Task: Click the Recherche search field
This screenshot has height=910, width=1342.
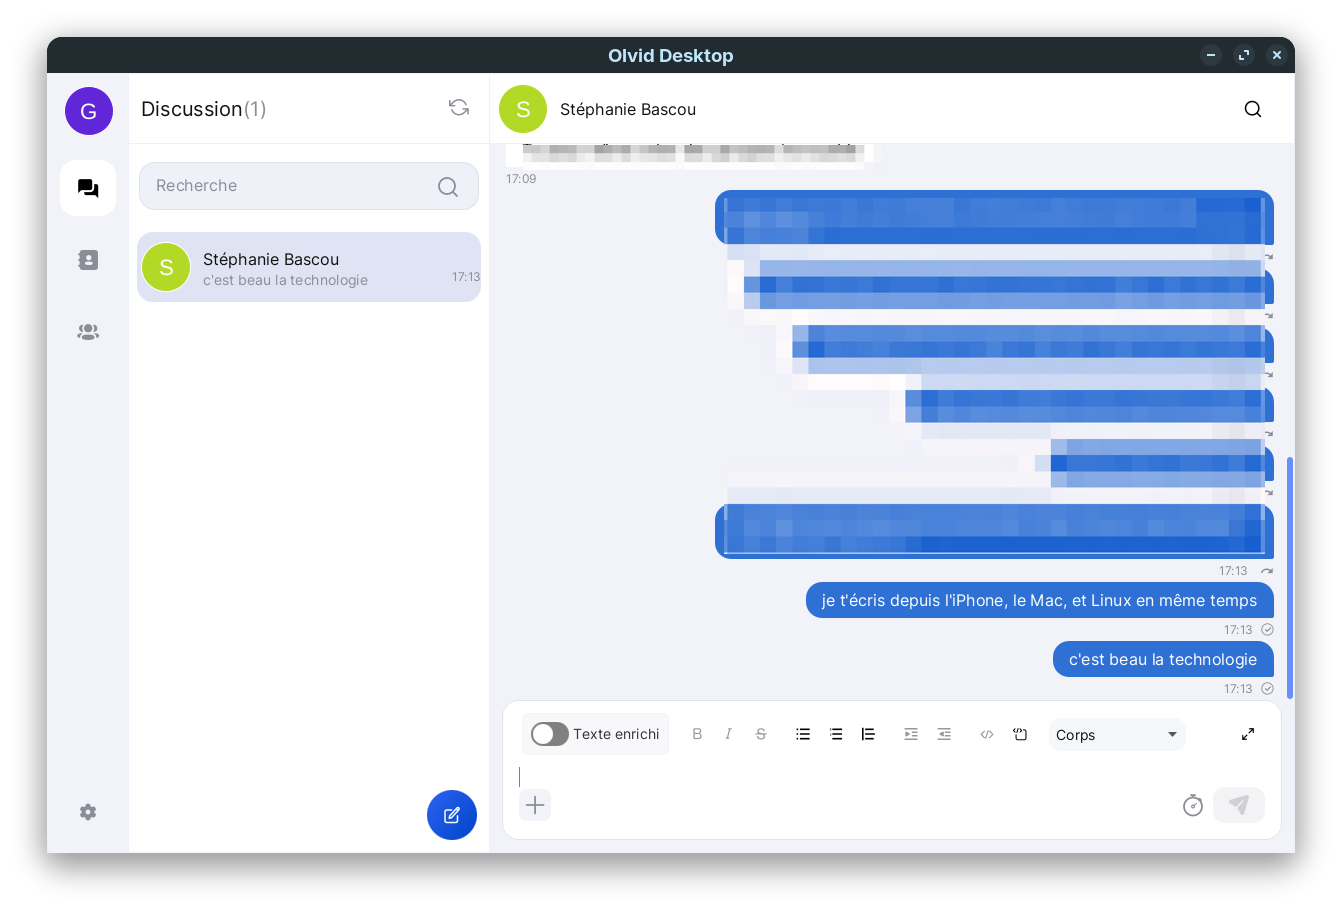Action: click(295, 186)
